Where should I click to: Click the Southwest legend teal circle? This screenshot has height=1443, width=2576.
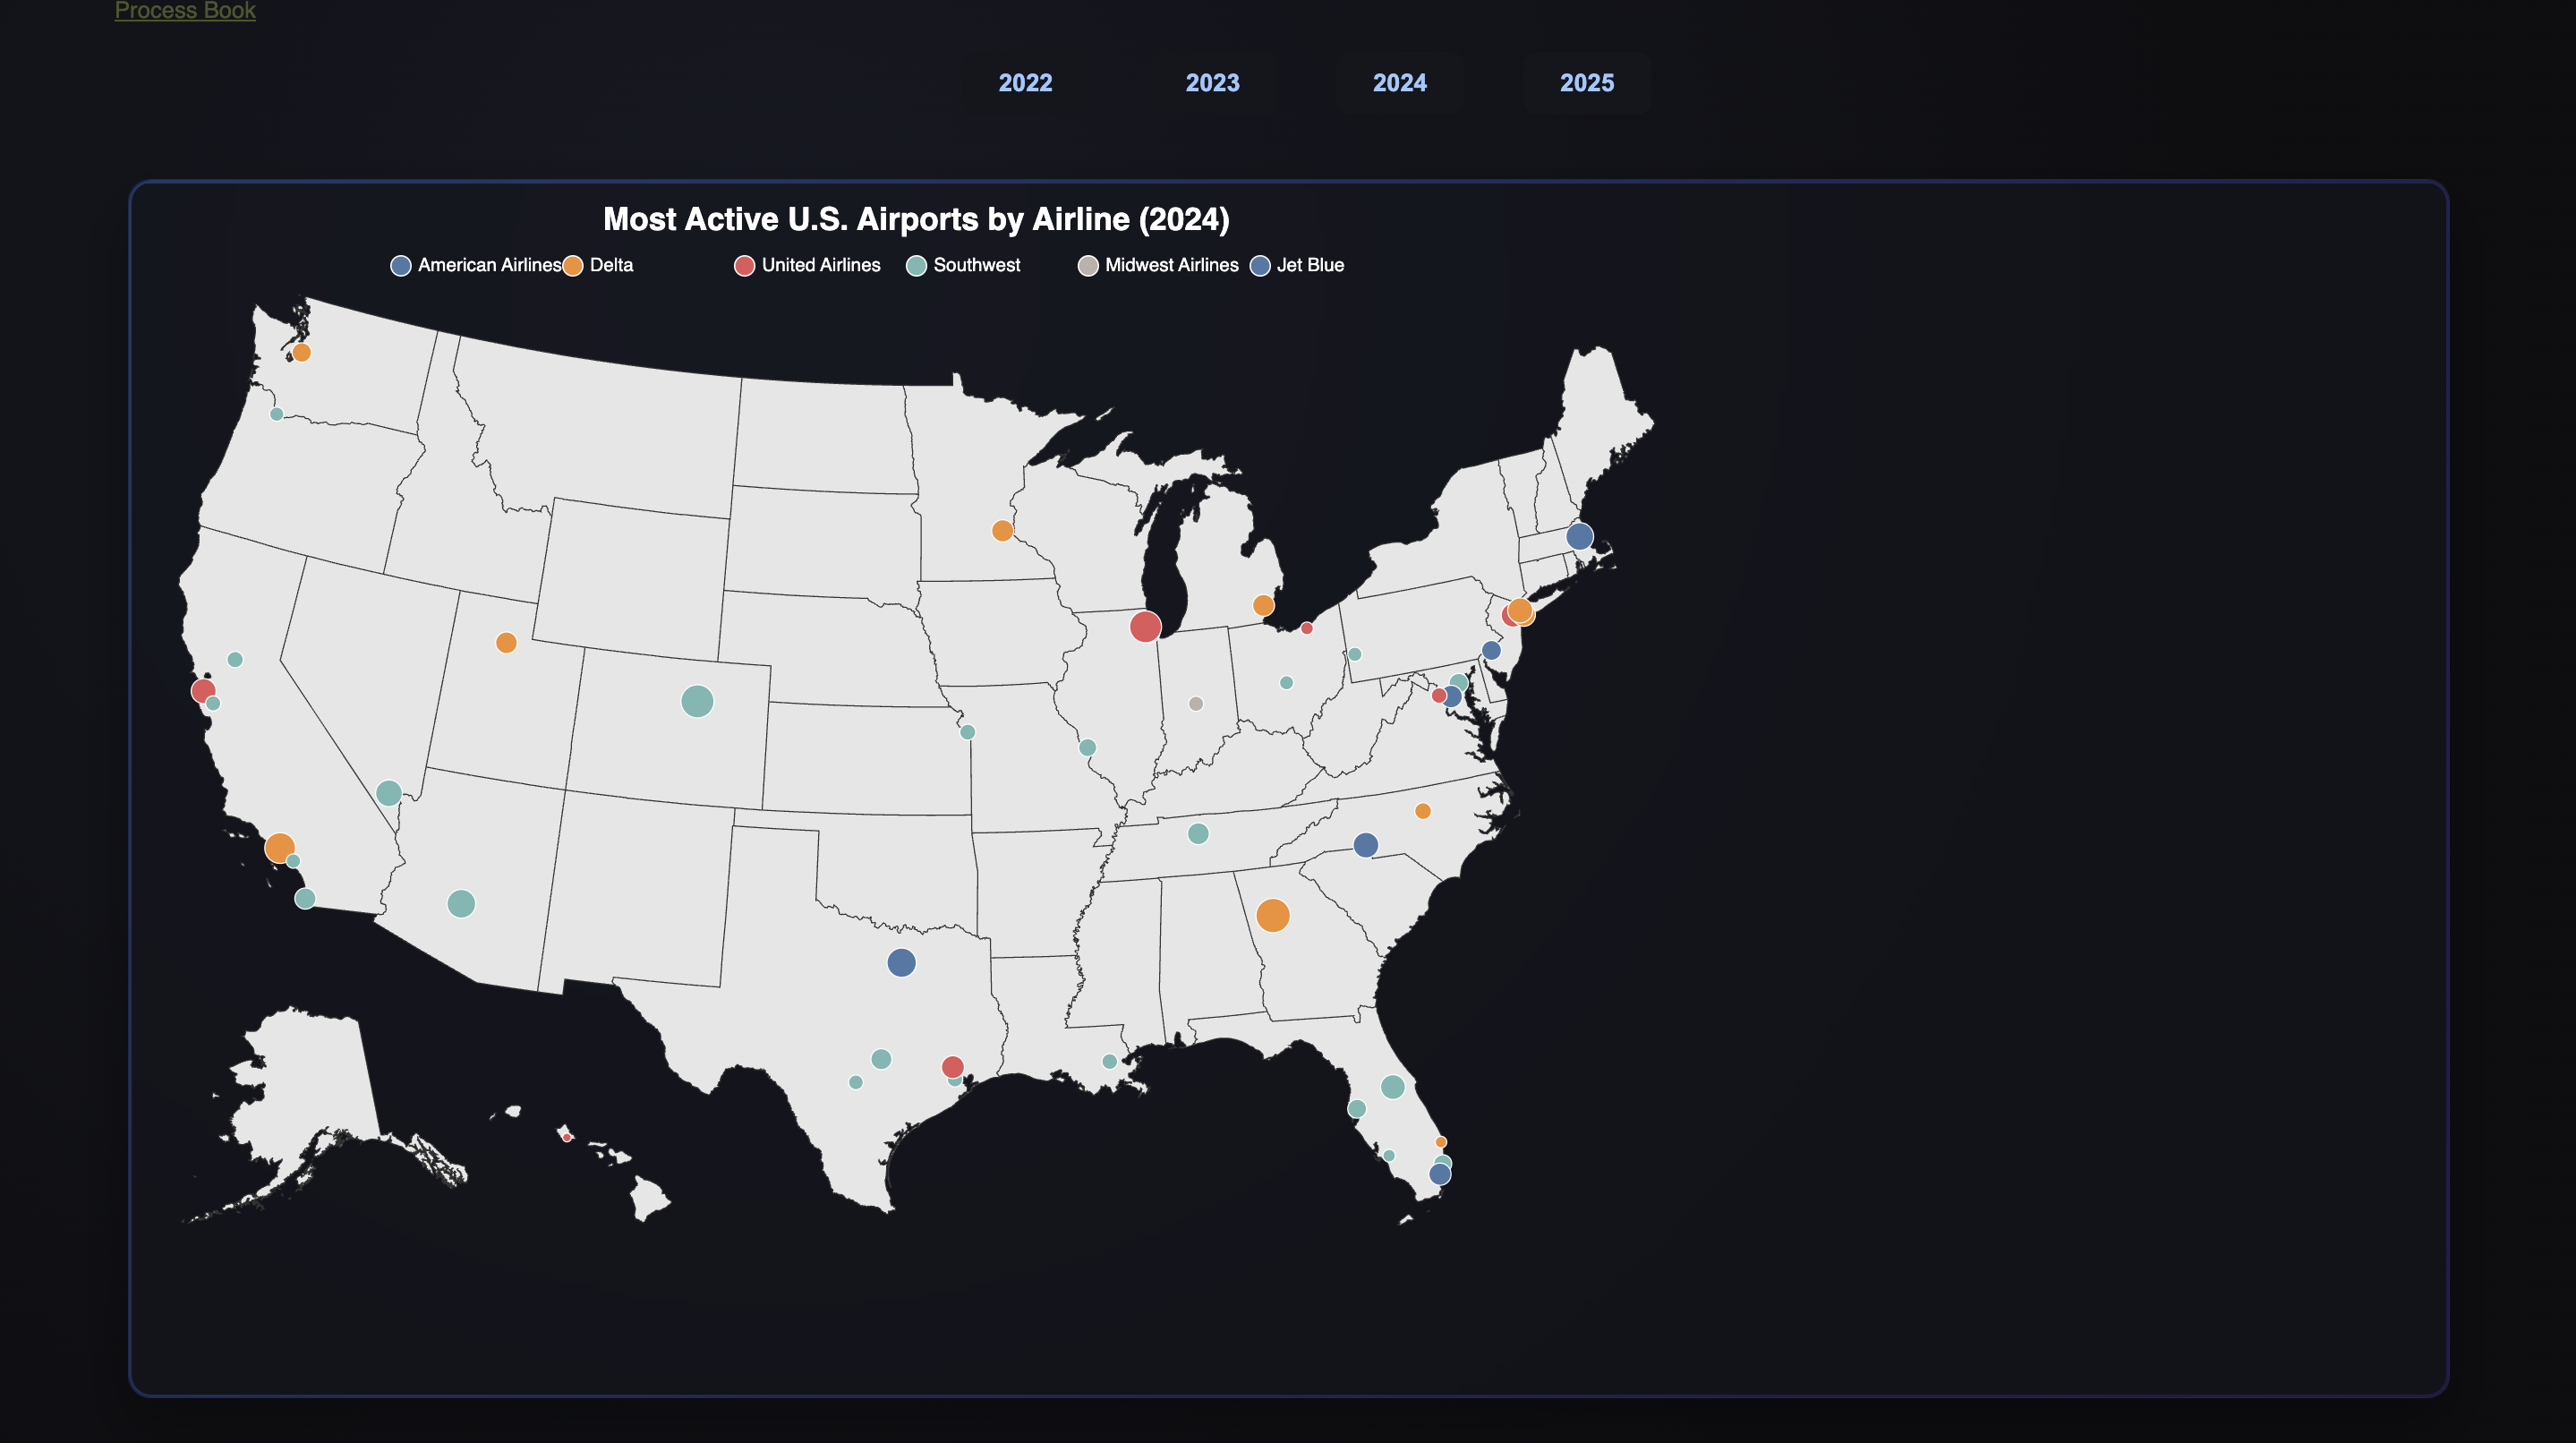click(x=916, y=266)
